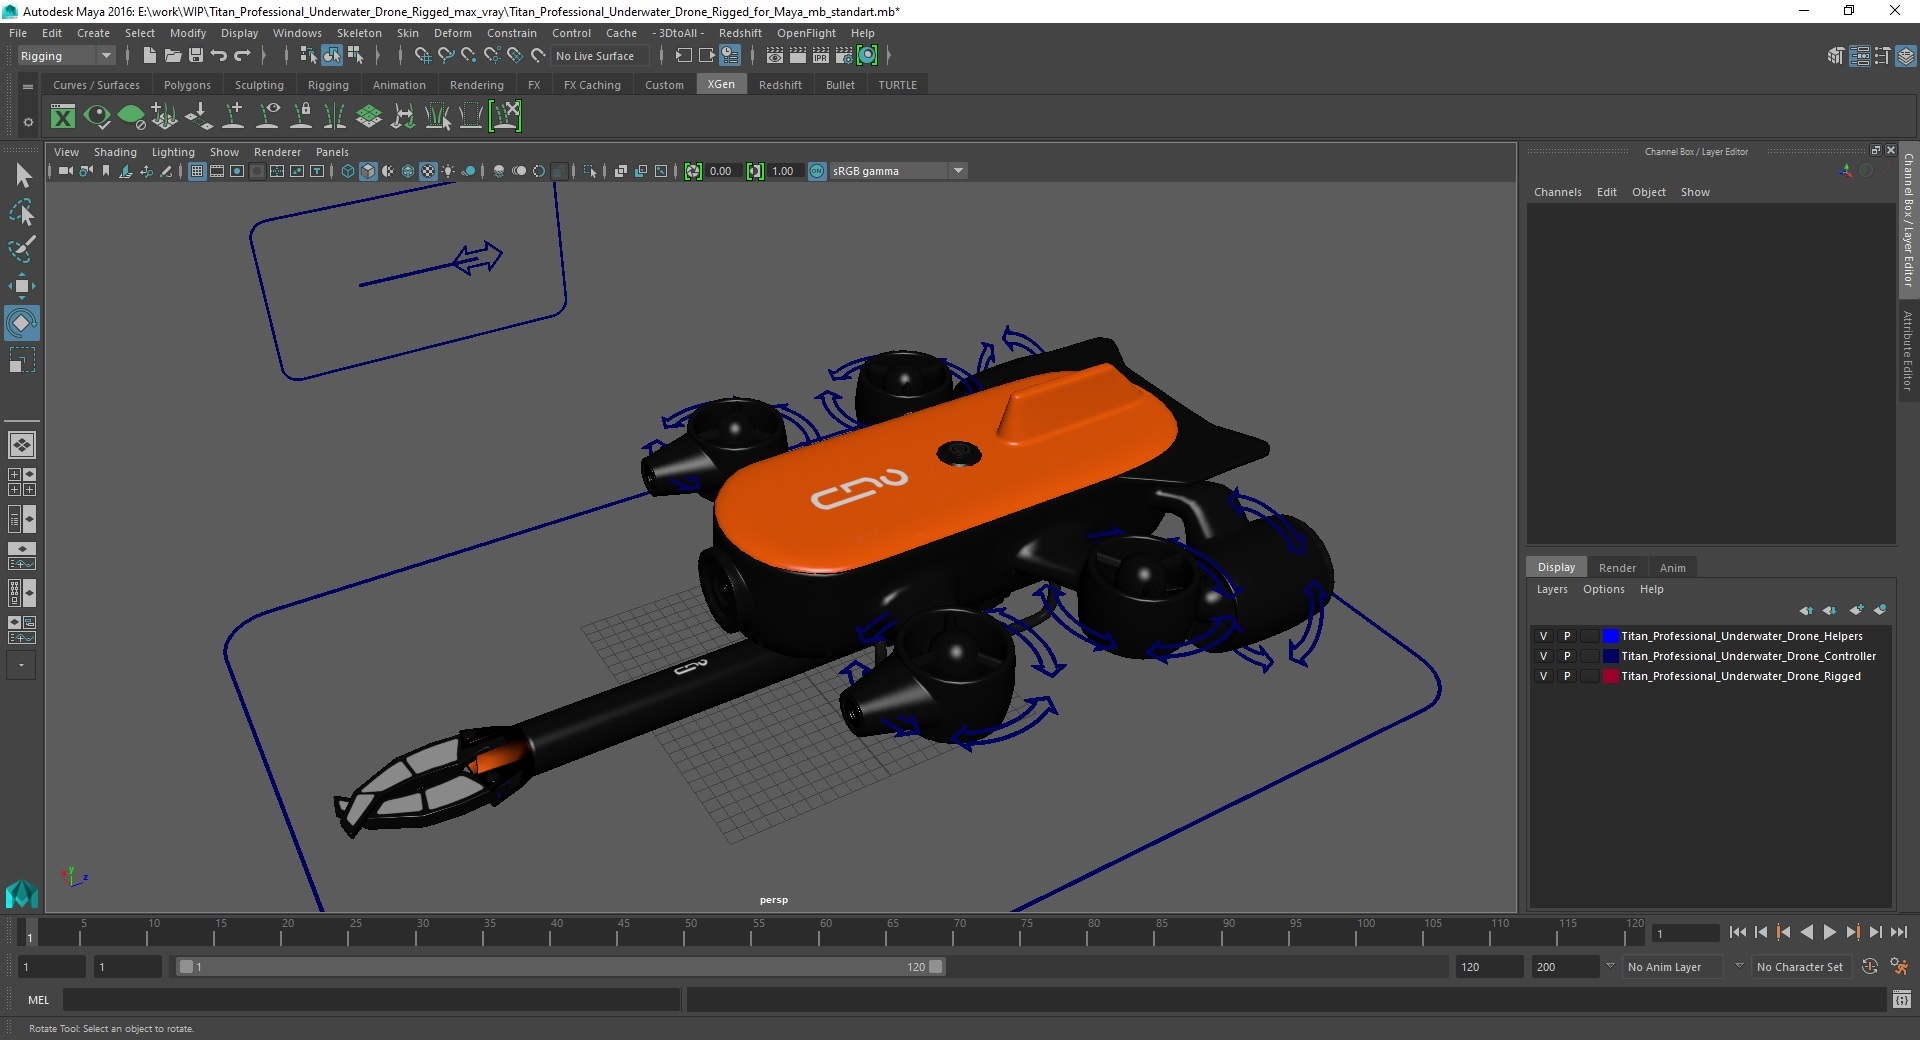Click the XGen lock guide shelf icon

[301, 117]
